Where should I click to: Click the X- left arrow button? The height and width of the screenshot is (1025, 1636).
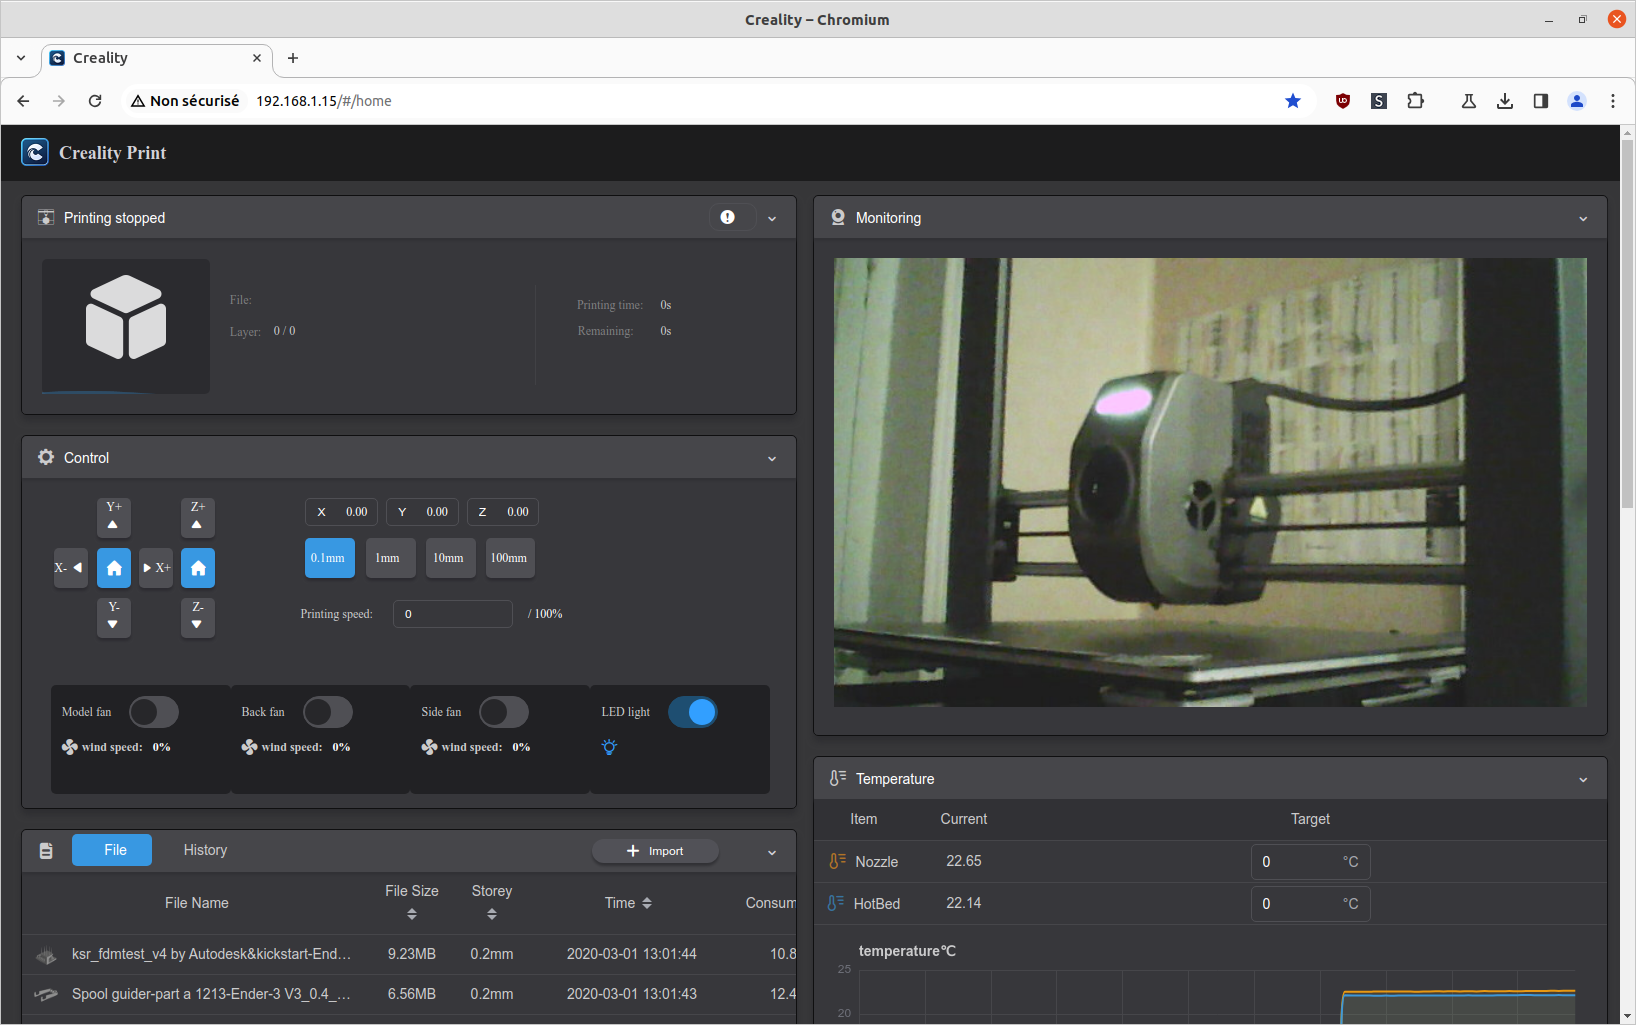click(x=70, y=568)
